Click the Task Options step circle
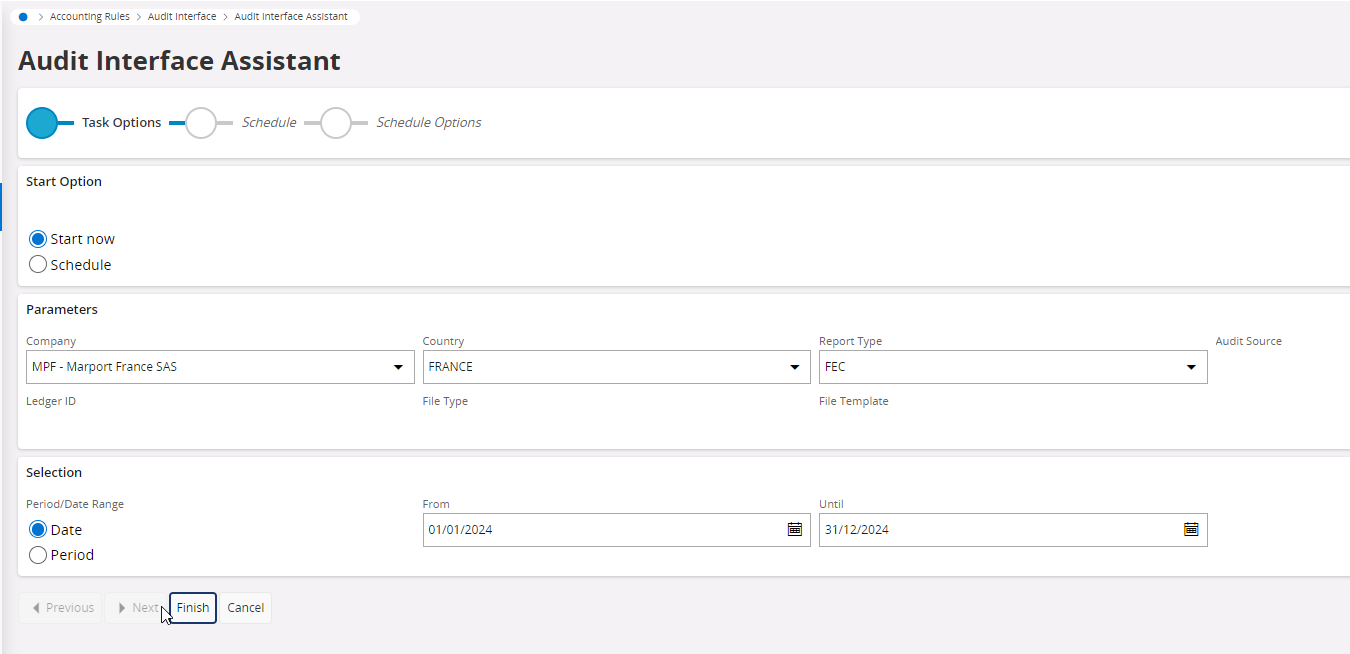The width and height of the screenshot is (1350, 654). pos(42,123)
